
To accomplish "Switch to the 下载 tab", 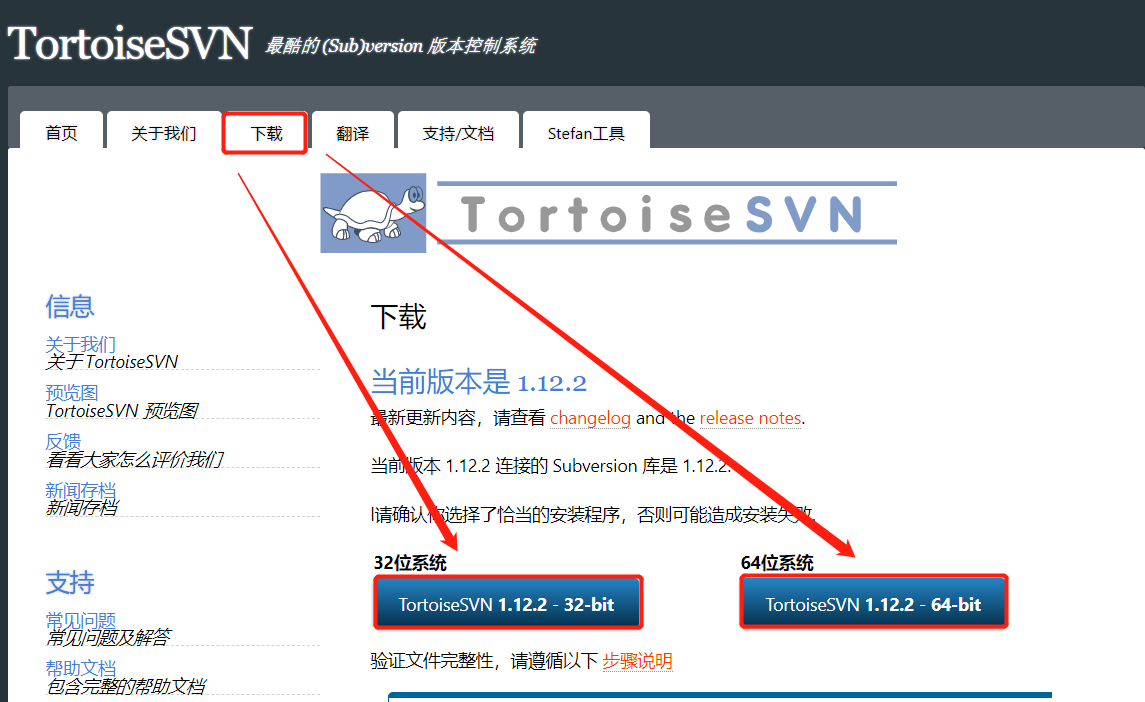I will tap(266, 133).
